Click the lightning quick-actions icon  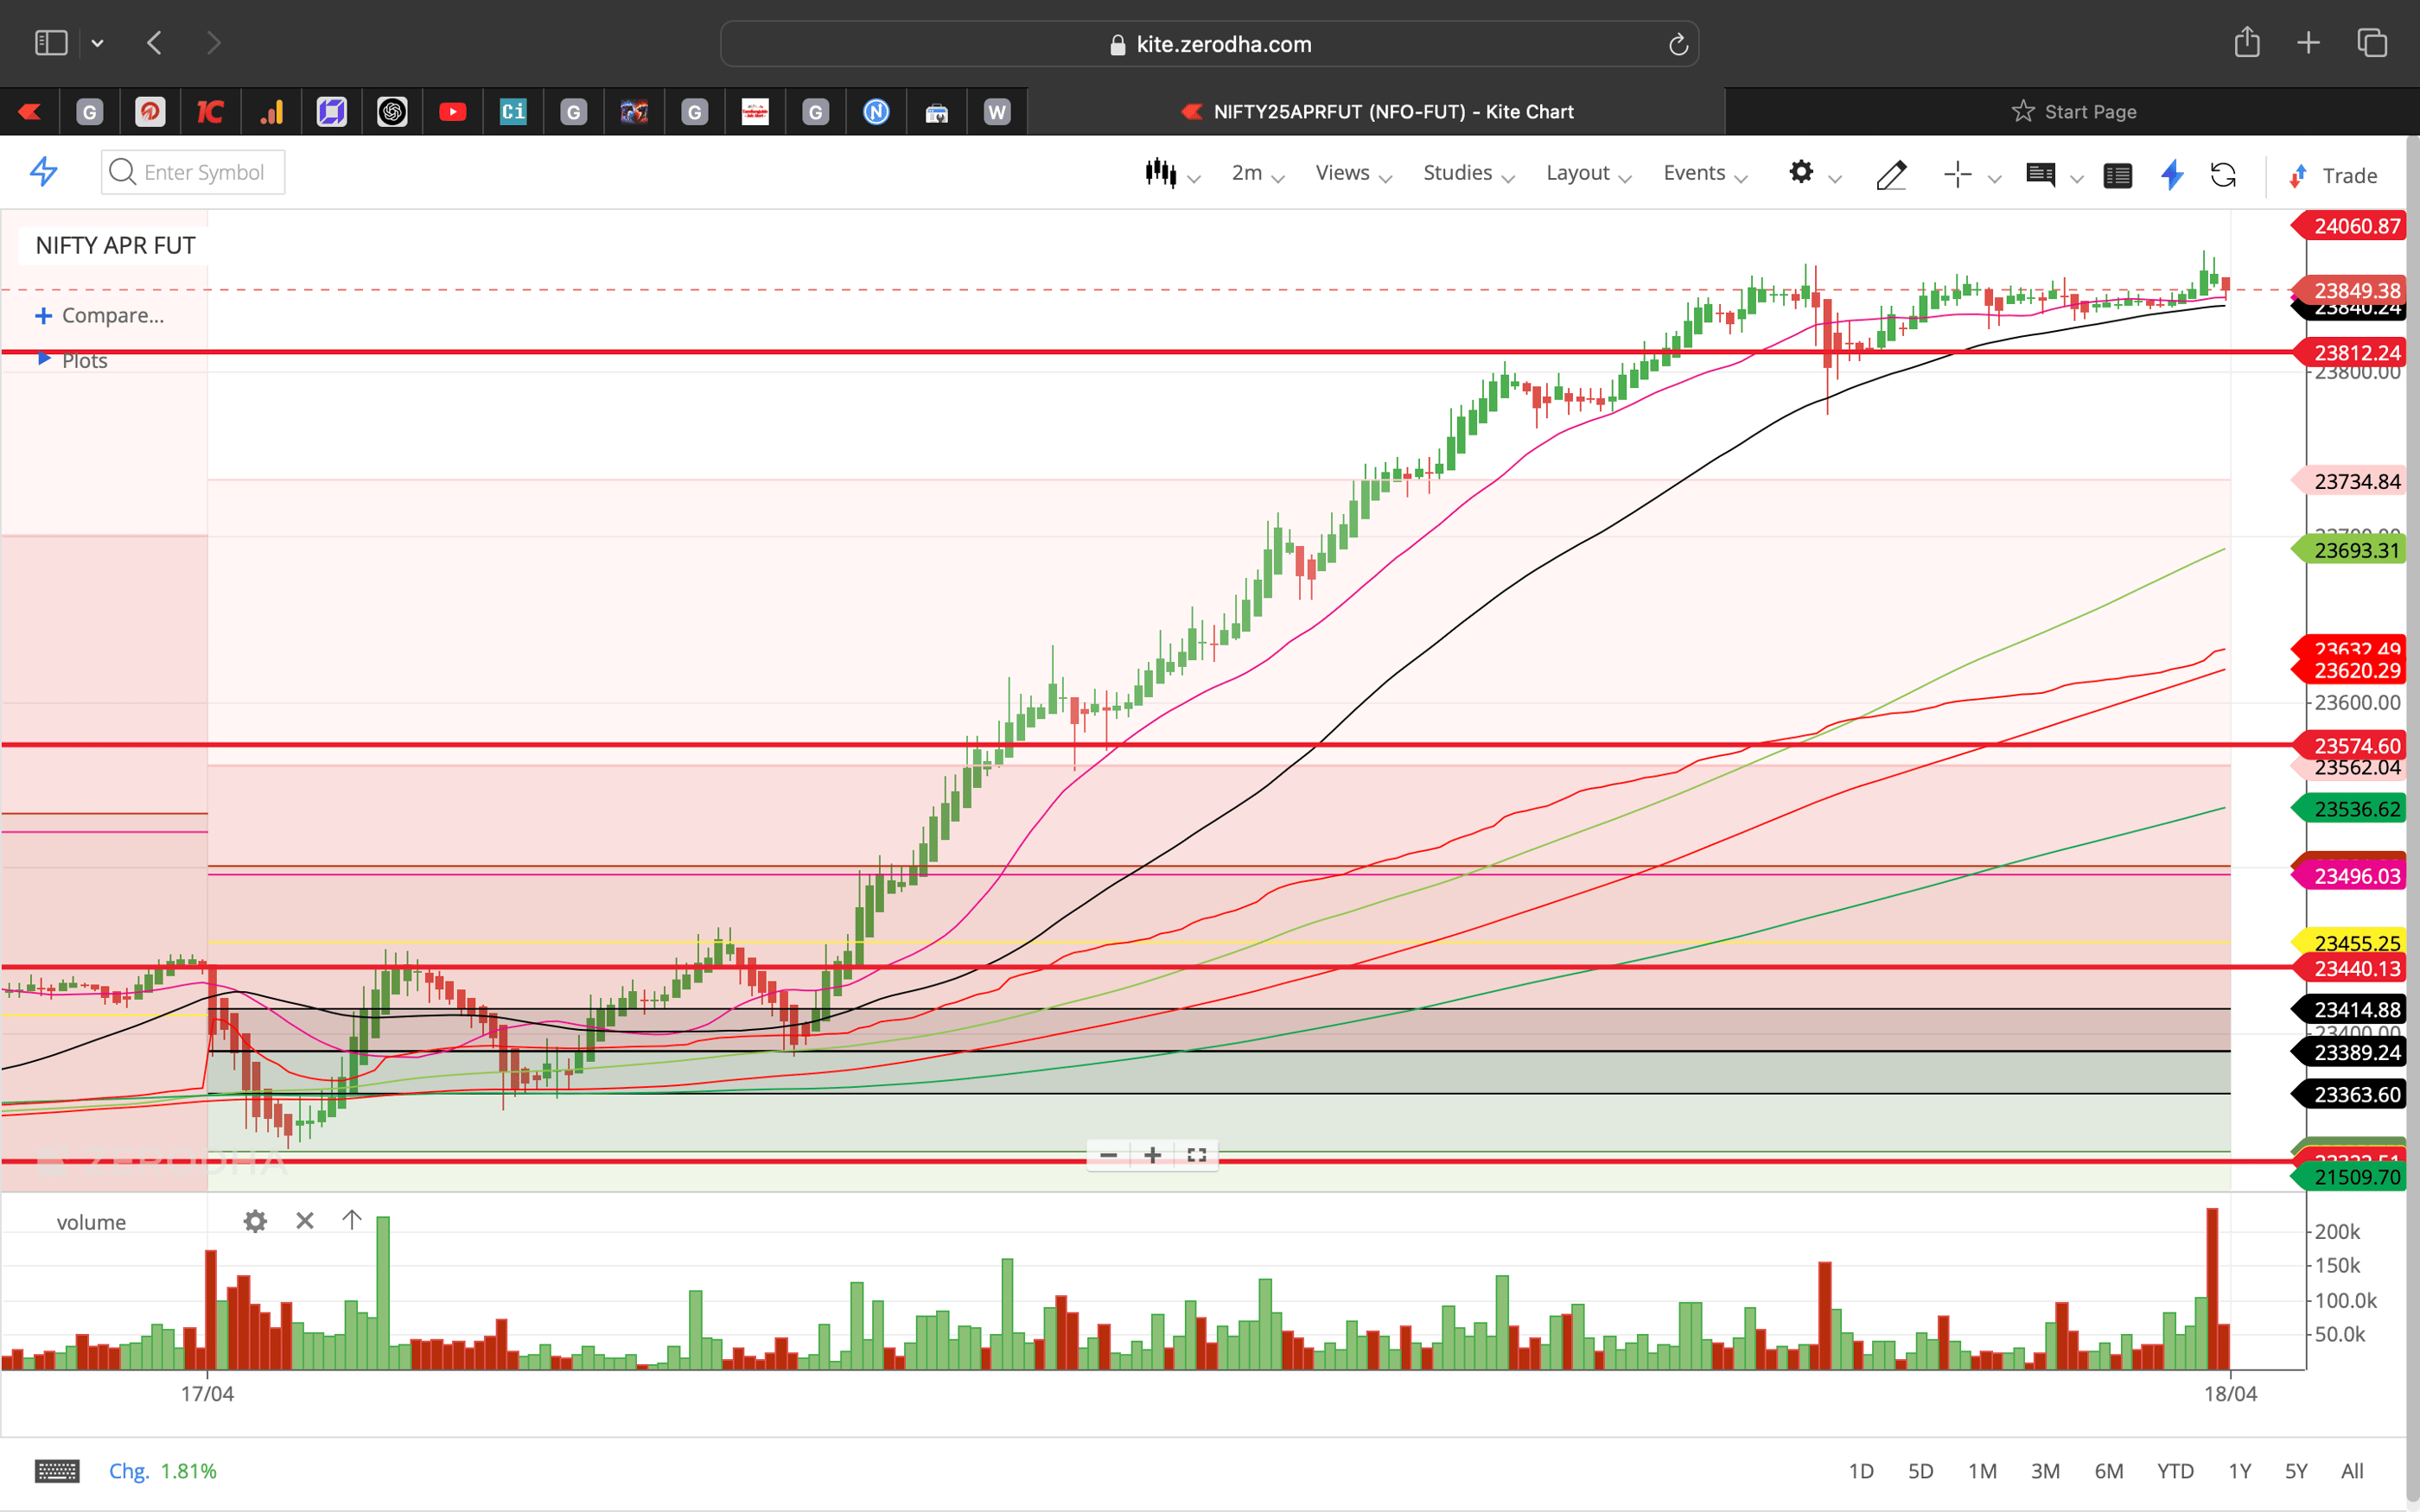coord(2171,175)
